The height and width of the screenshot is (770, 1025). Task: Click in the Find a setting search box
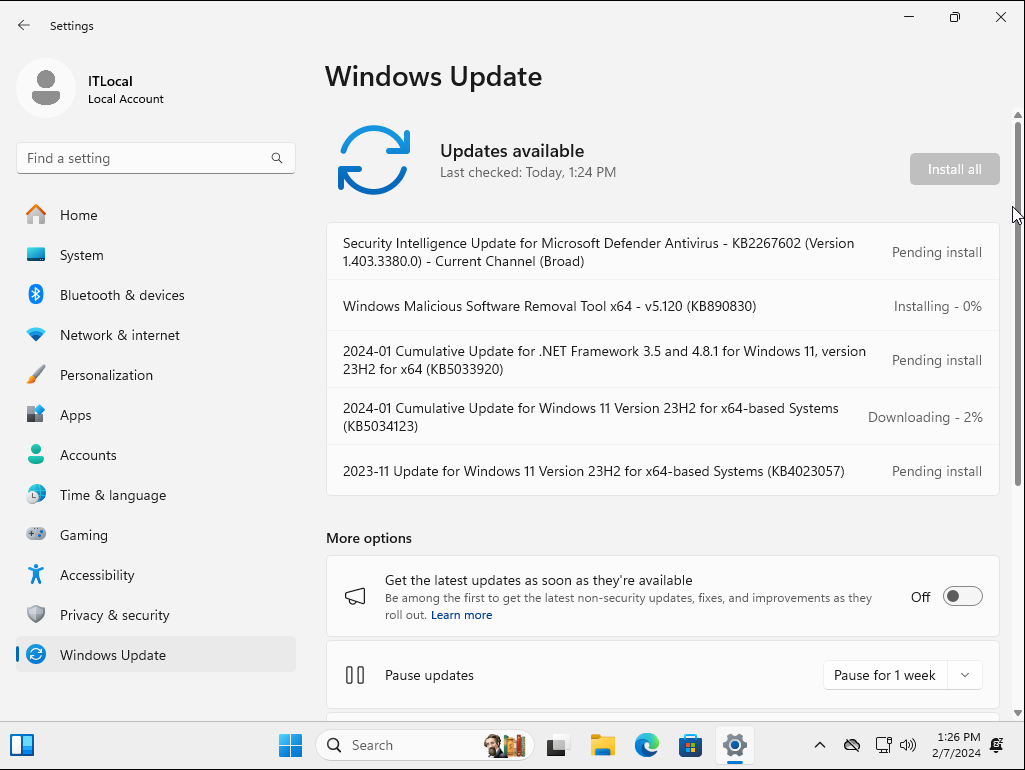[x=156, y=158]
